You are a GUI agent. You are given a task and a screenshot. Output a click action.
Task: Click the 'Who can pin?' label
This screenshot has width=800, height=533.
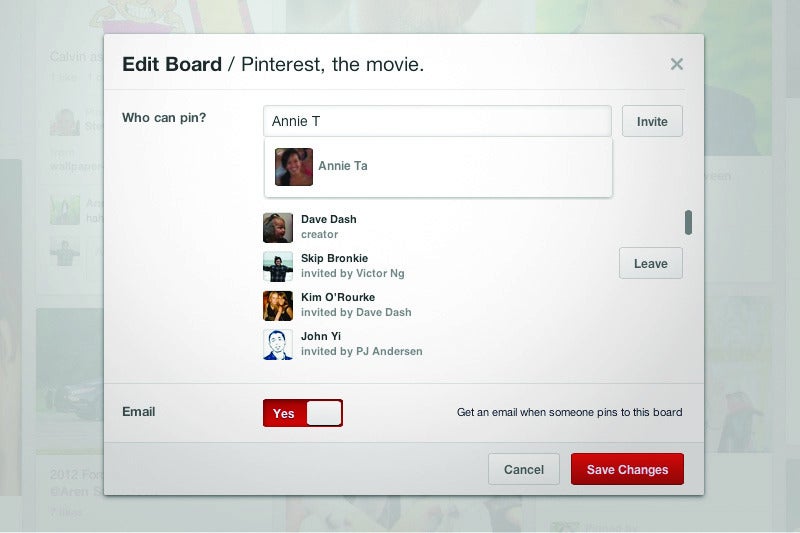coord(164,118)
